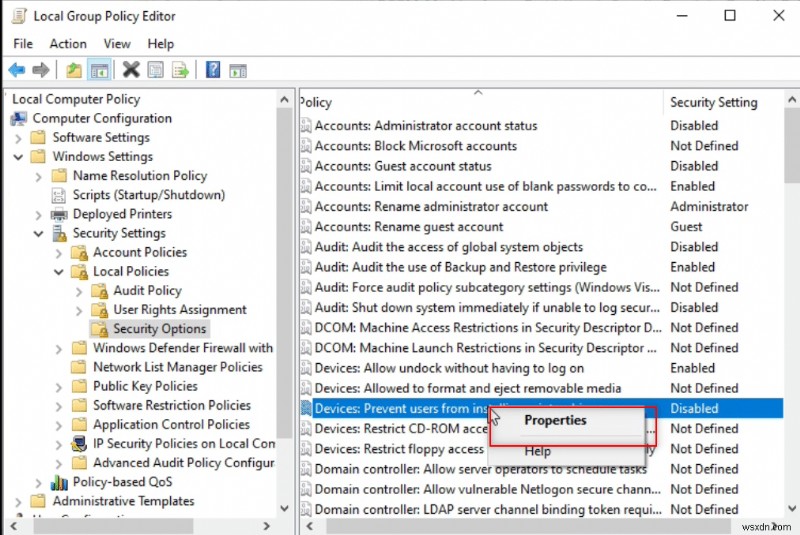Open the Help menu in menu bar
Screen dimensions: 800x535
click(x=161, y=44)
